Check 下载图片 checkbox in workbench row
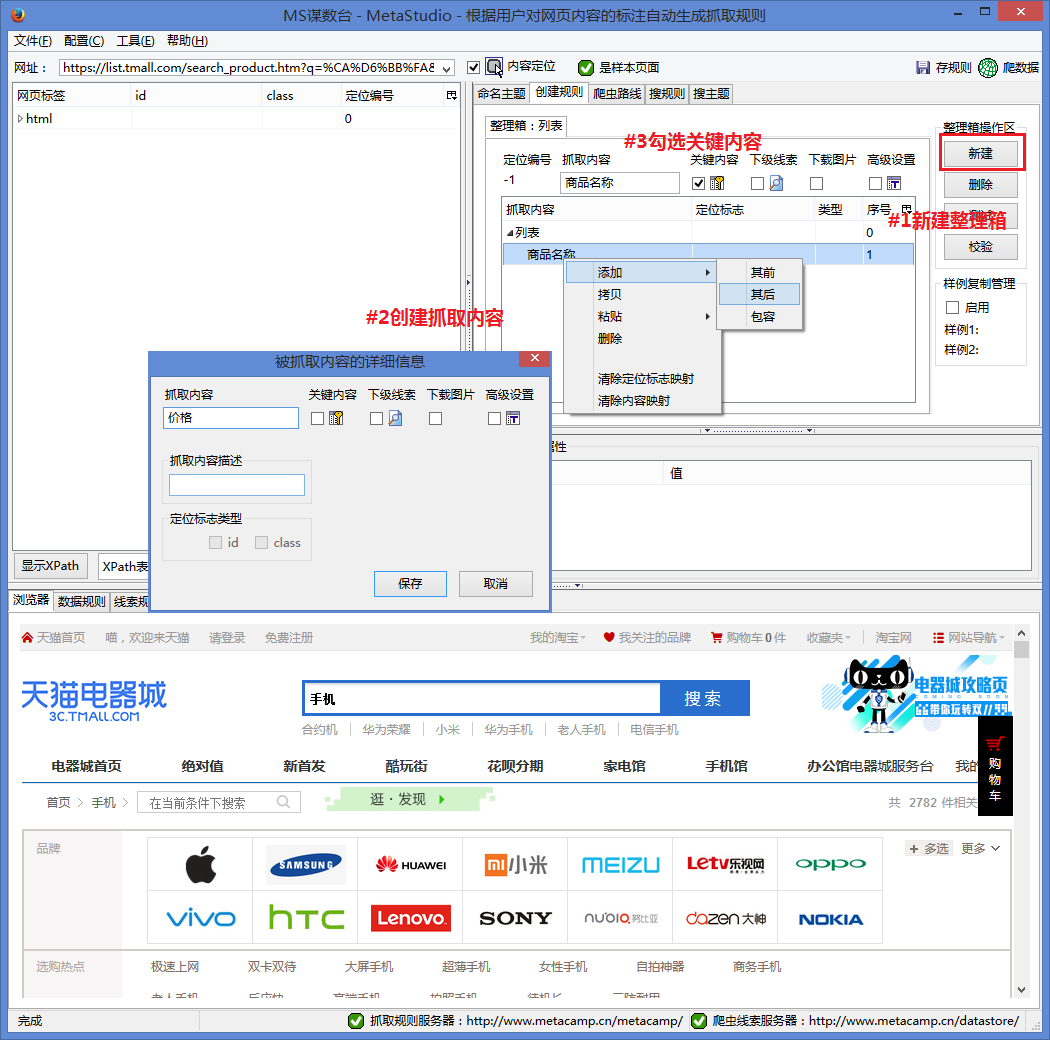The image size is (1050, 1040). pos(816,183)
